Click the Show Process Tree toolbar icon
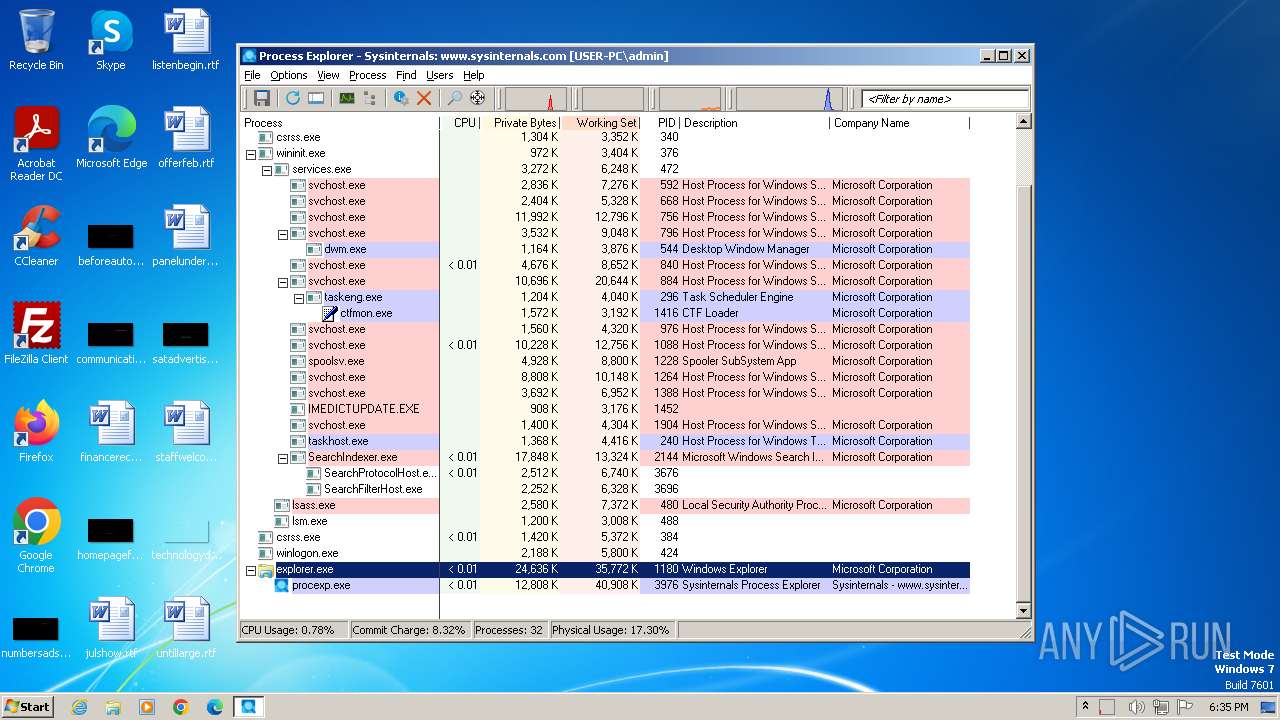1280x720 pixels. click(x=370, y=98)
